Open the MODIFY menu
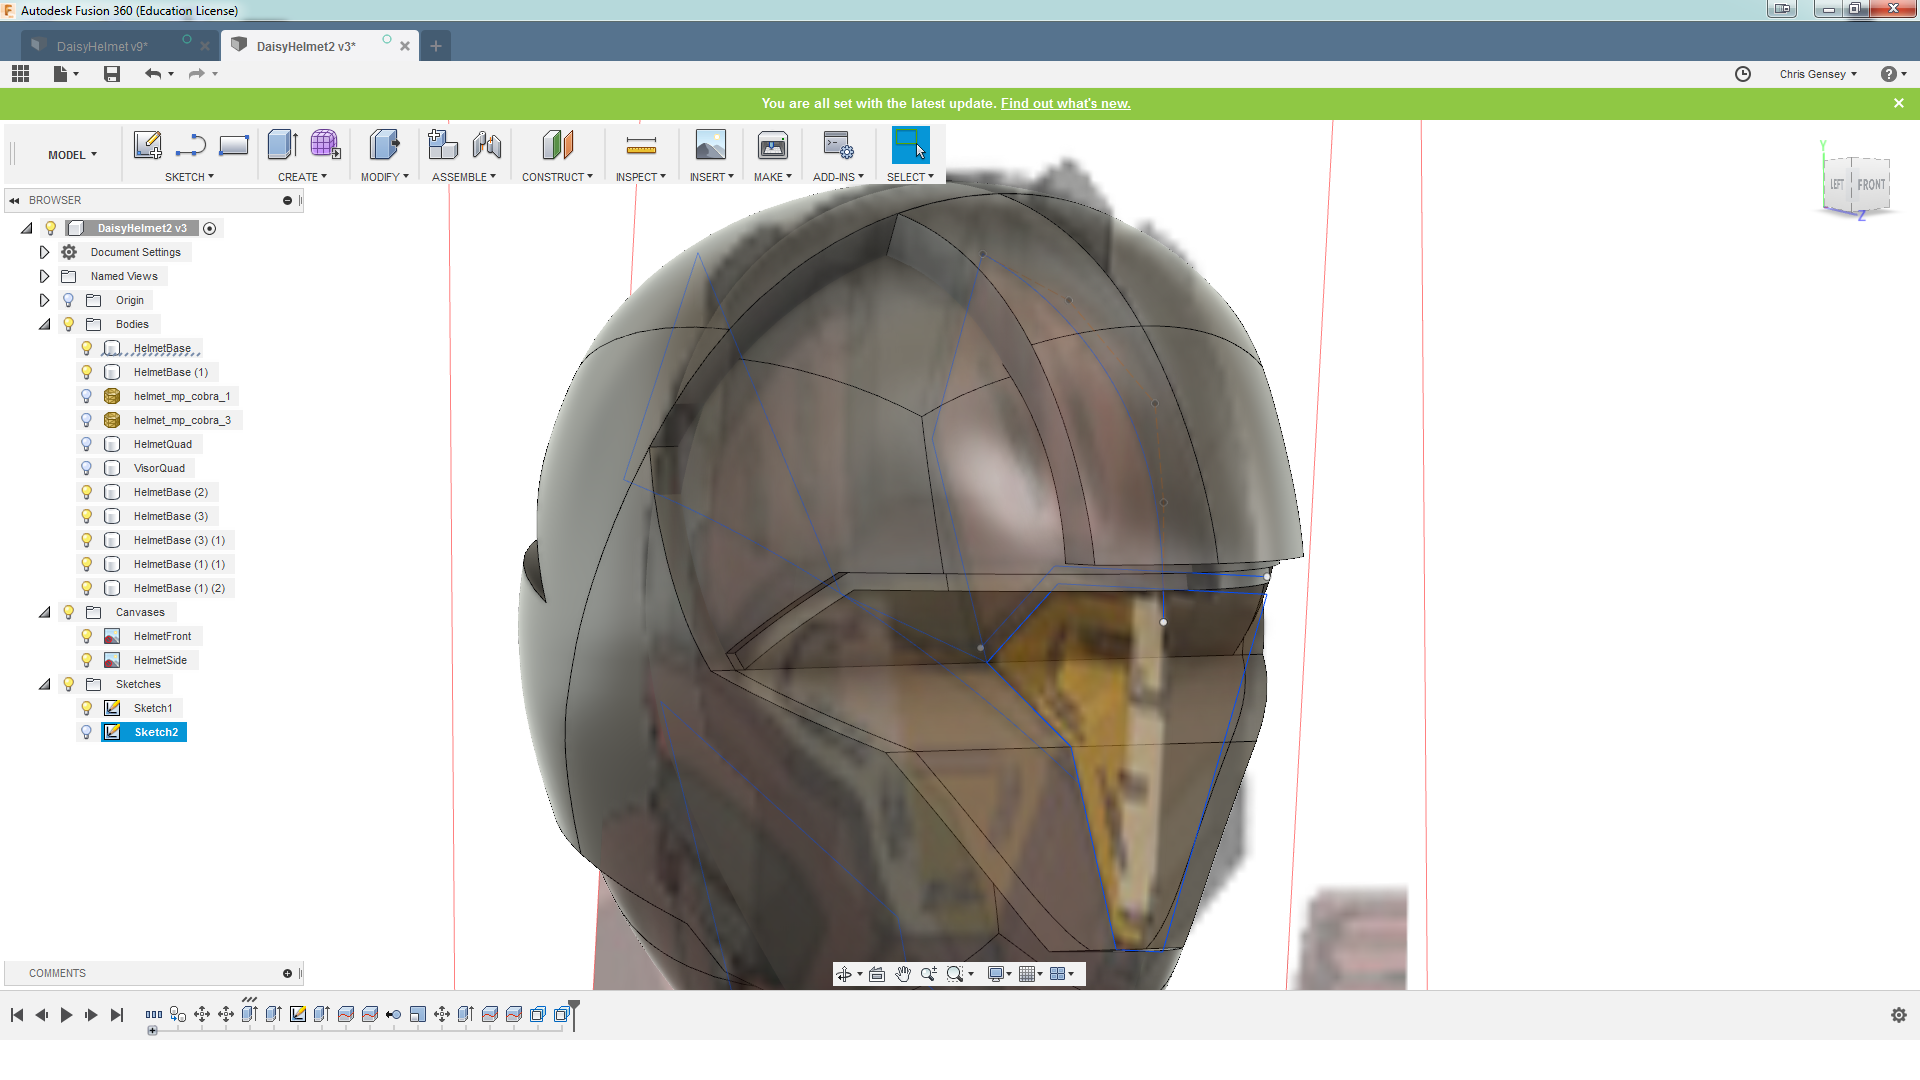This screenshot has height=1080, width=1920. point(384,177)
